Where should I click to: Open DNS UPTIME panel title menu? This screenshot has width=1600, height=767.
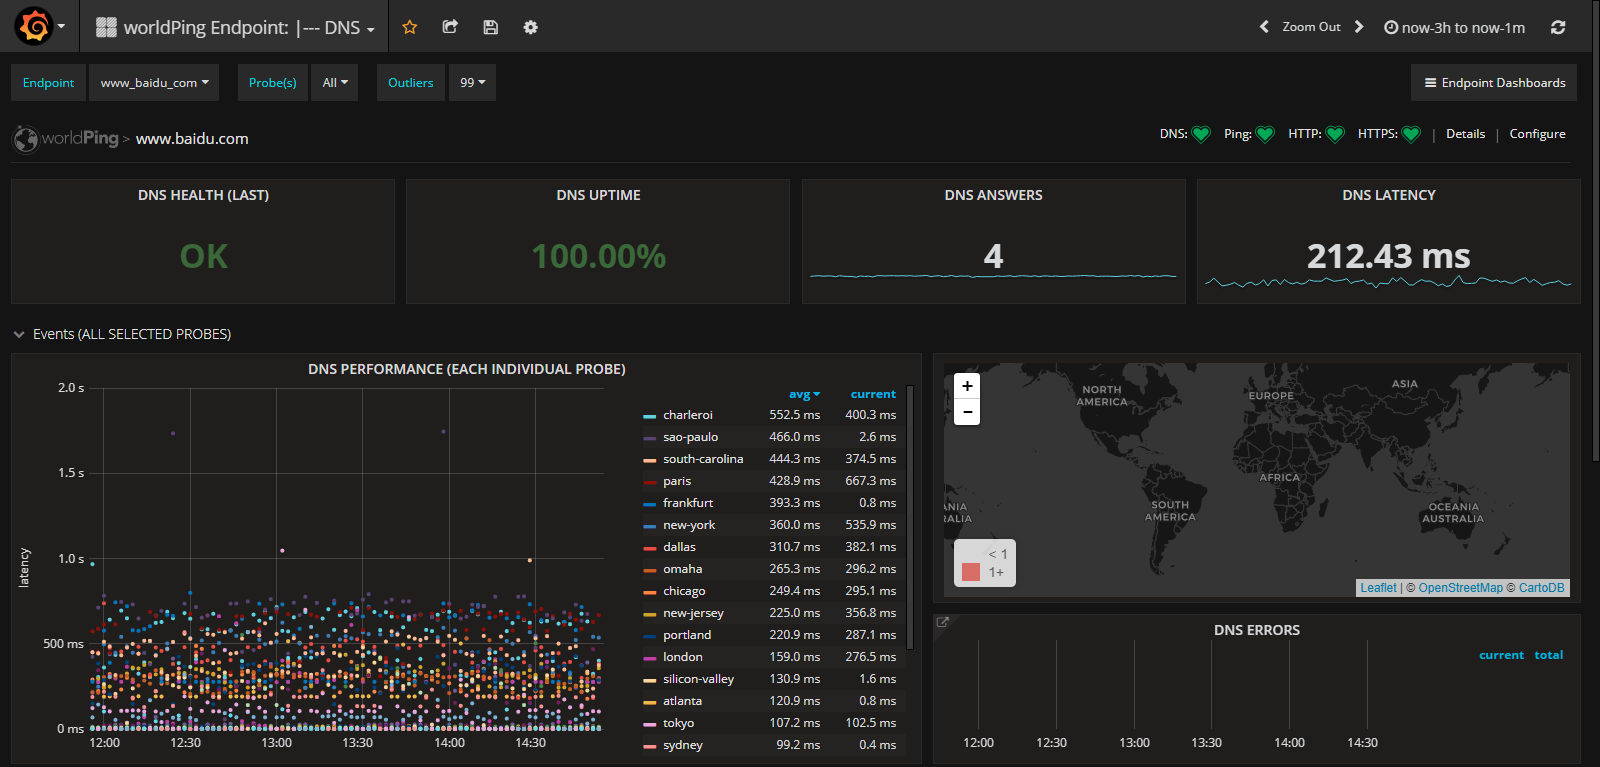click(x=598, y=195)
